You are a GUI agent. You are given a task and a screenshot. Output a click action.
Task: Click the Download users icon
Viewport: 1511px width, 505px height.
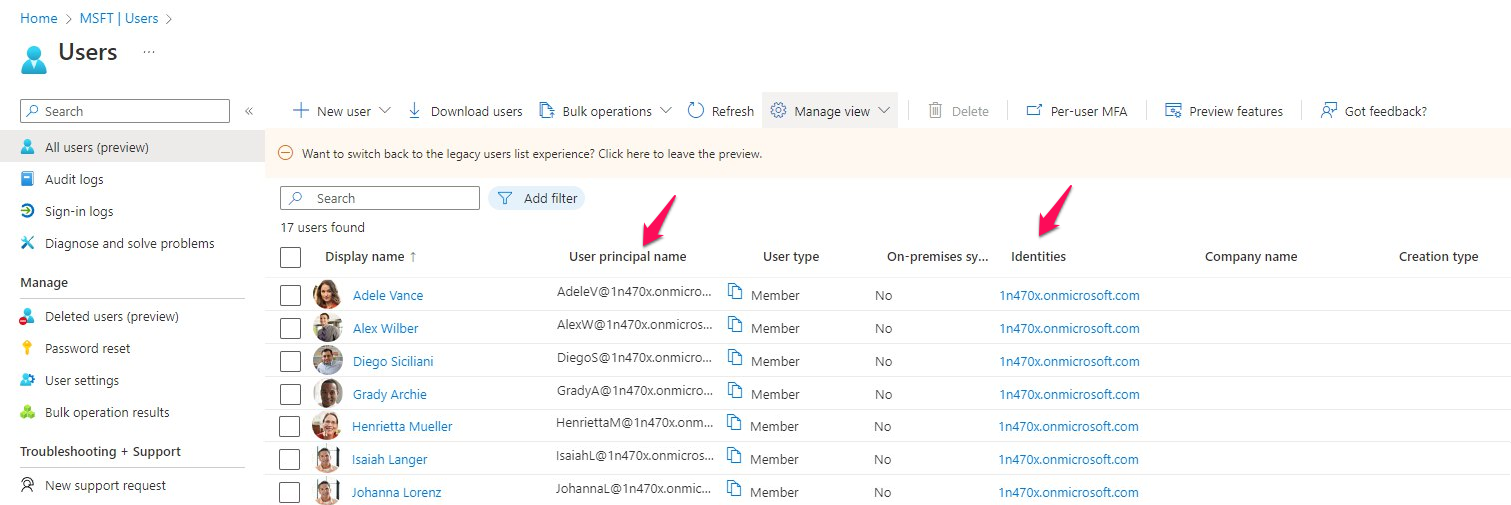pos(415,111)
